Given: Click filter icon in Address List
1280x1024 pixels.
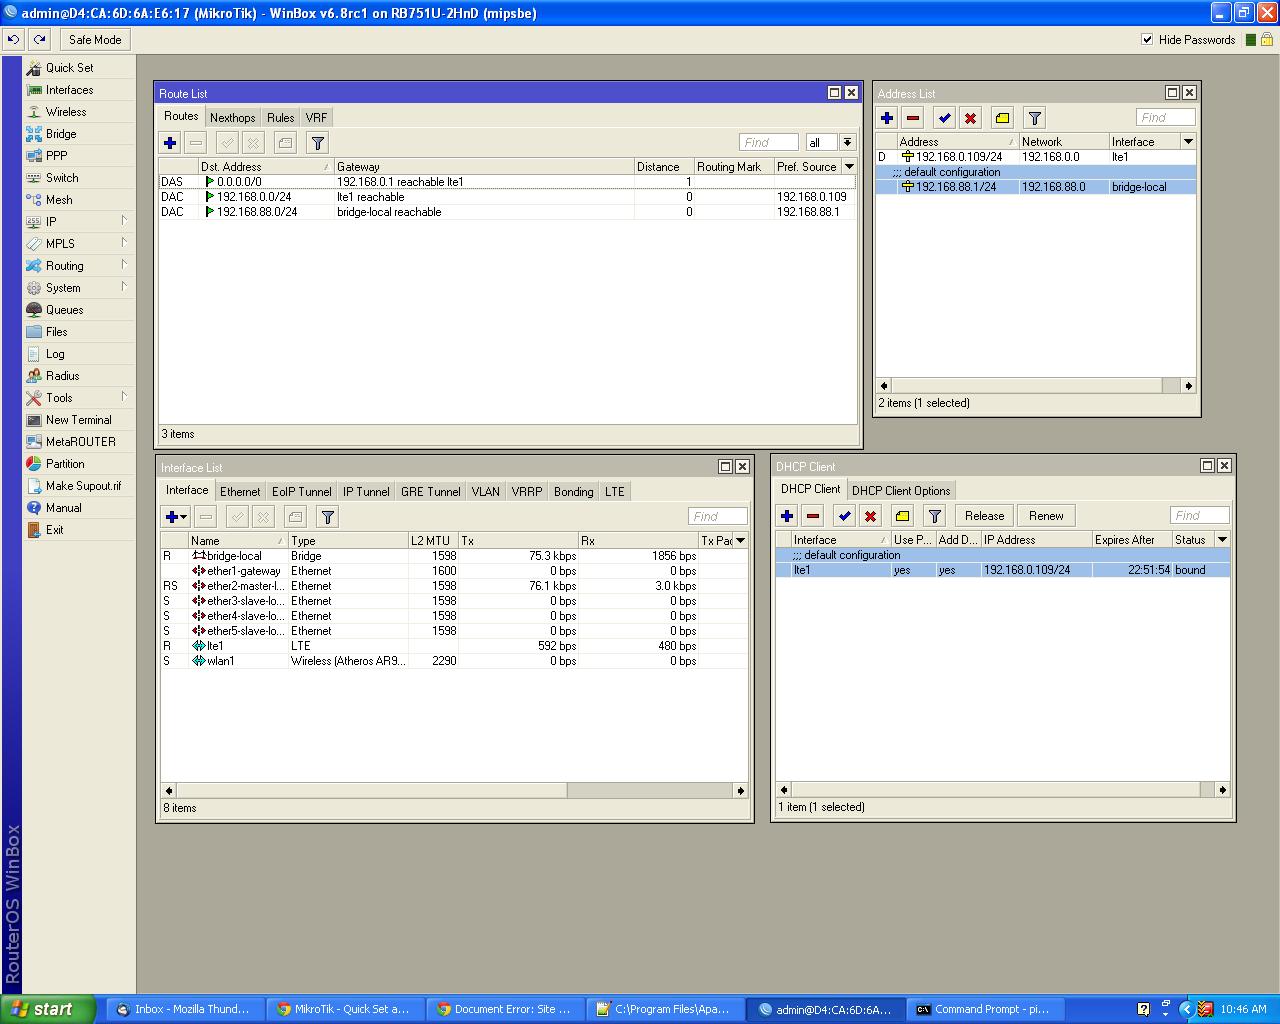Looking at the screenshot, I should (x=1035, y=118).
